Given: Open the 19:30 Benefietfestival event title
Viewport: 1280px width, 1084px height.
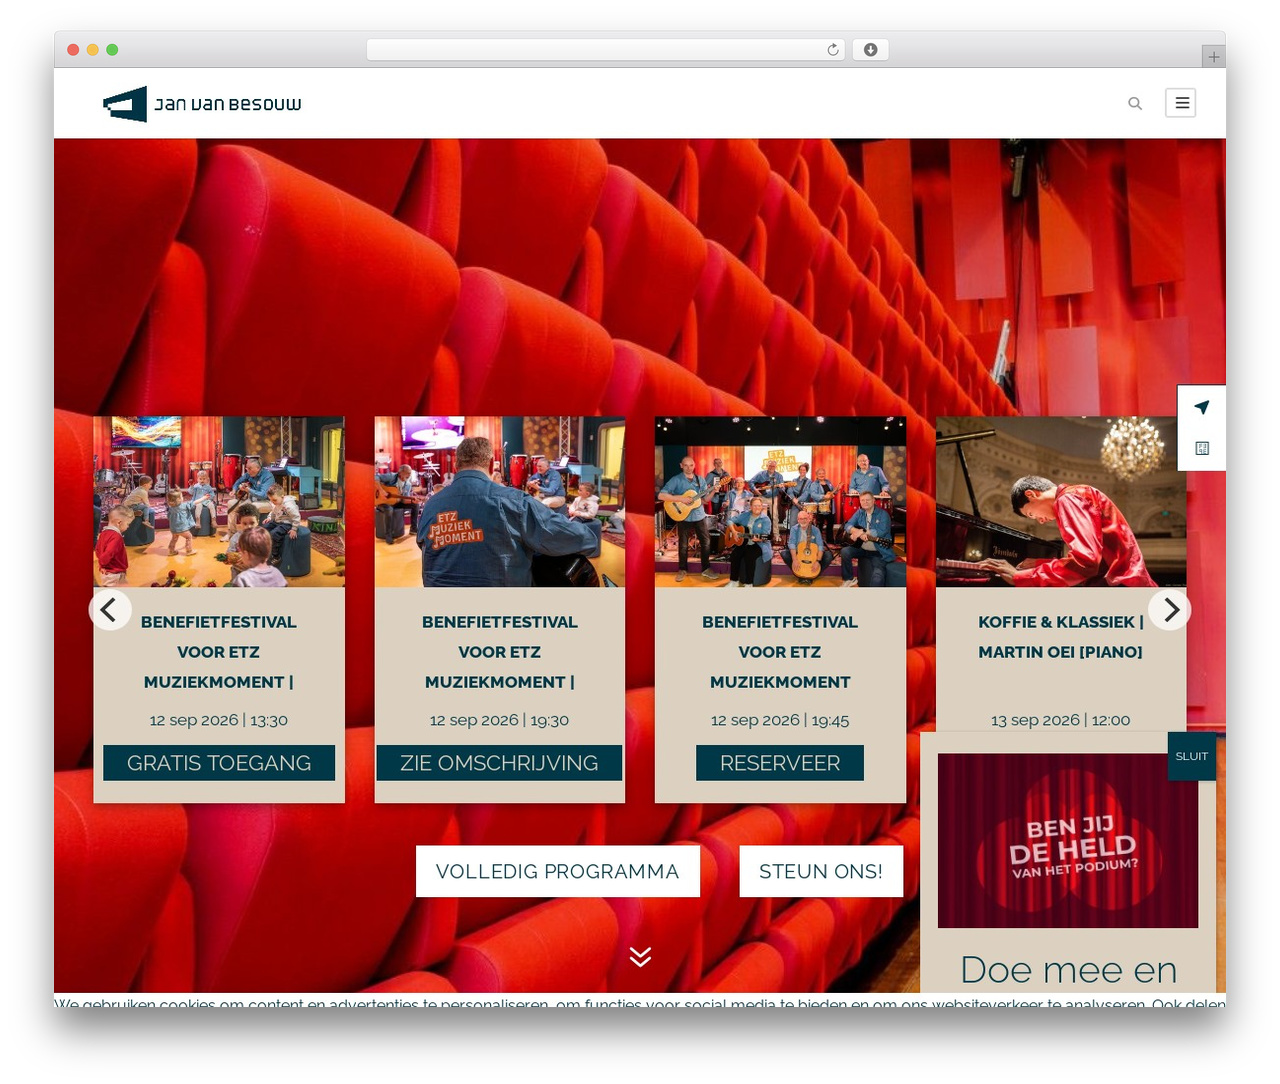Looking at the screenshot, I should point(499,652).
